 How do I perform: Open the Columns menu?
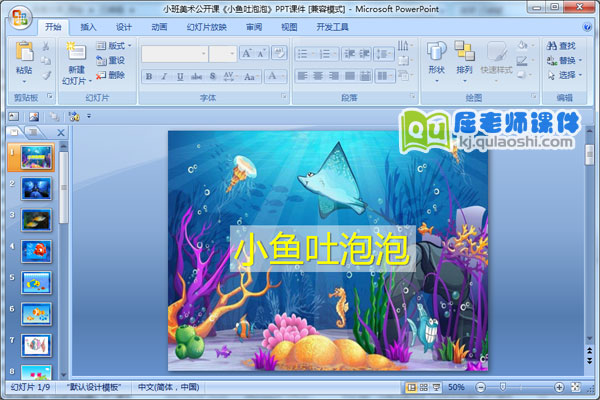(384, 76)
